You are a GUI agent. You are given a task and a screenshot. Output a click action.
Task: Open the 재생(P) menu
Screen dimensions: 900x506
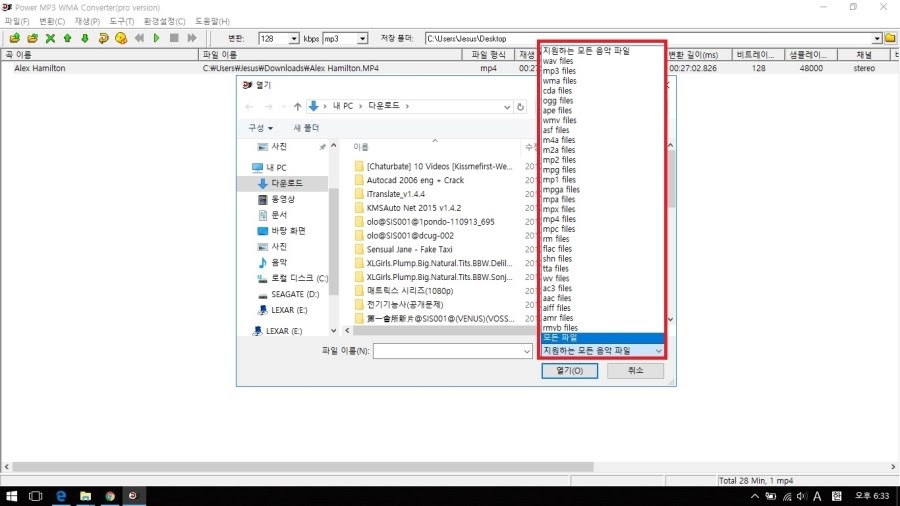tap(87, 21)
